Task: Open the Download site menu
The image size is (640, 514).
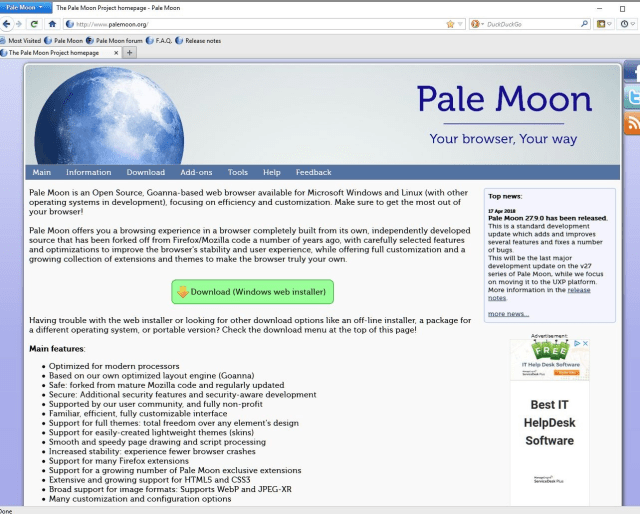Action: point(146,172)
